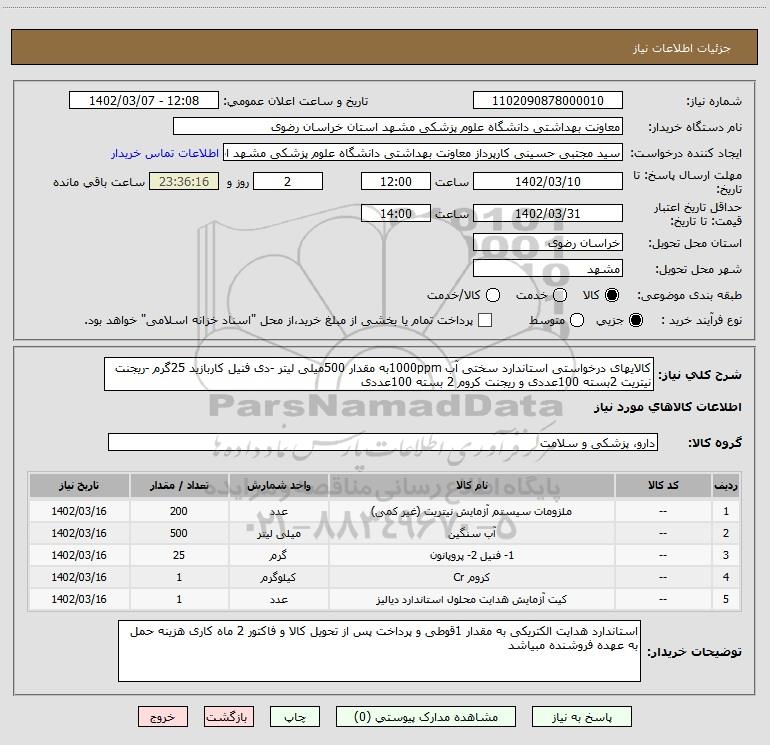Screen dimensions: 770x745
Task: Select item ملزومات سیستم آزمایش نیتریت
Action: 471,511
